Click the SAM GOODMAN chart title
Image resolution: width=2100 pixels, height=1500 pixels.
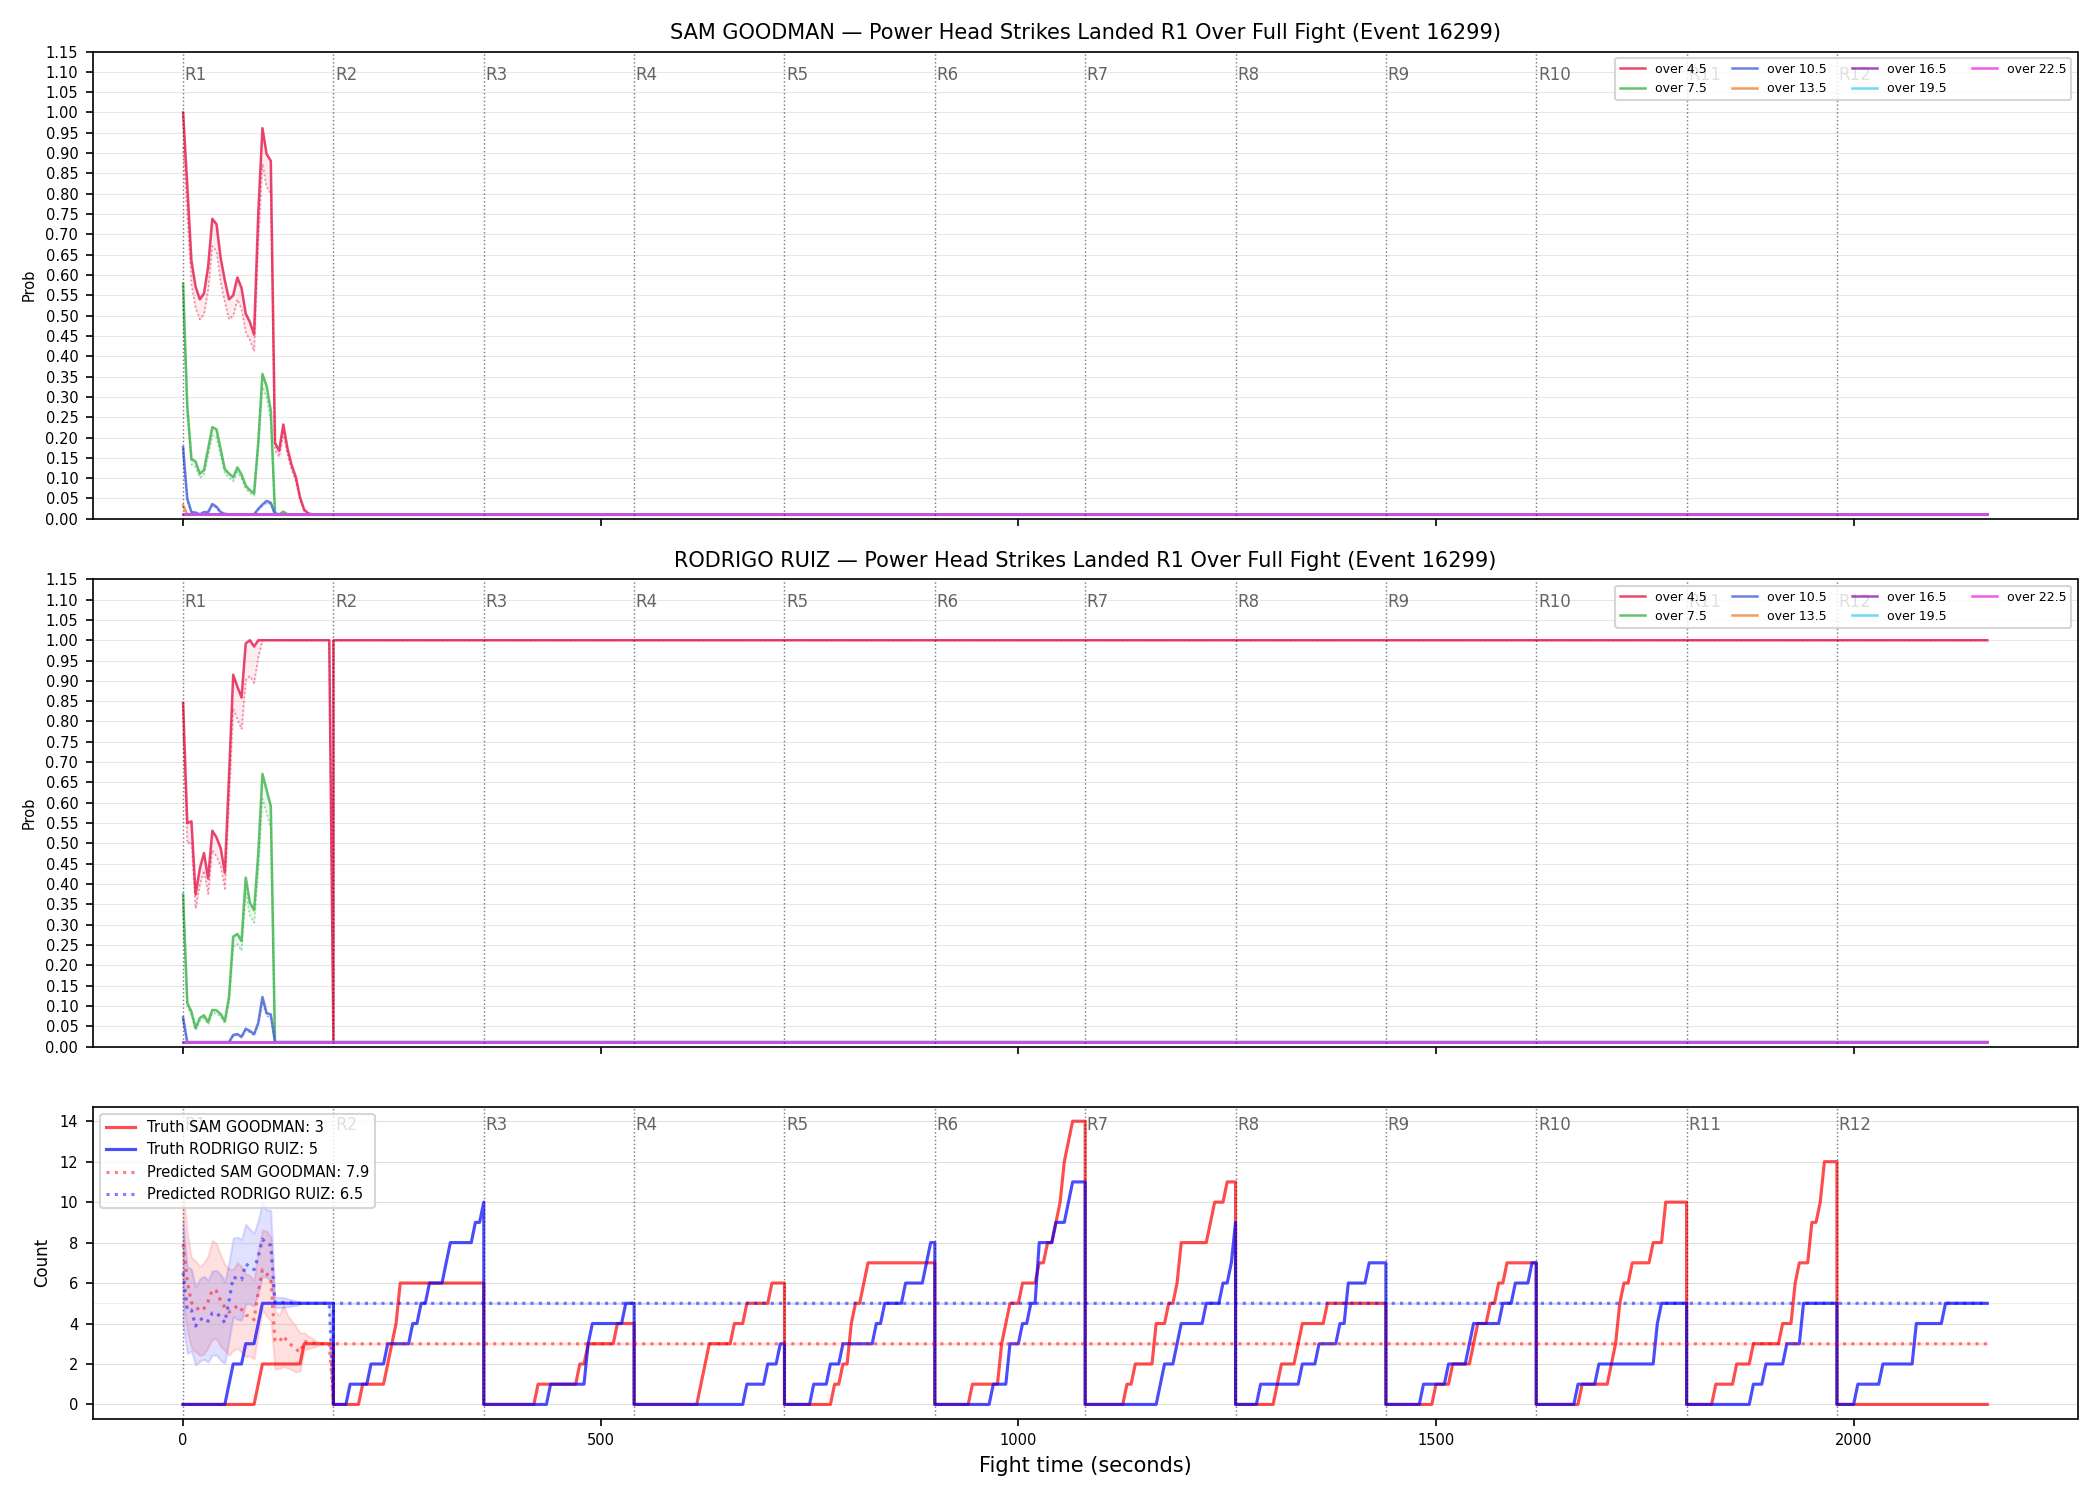1085,32
